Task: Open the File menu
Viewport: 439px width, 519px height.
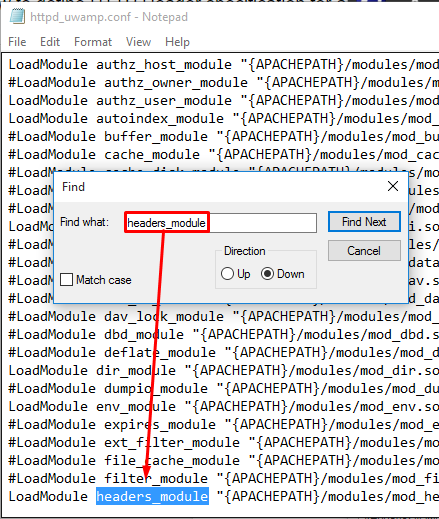Action: tap(17, 42)
